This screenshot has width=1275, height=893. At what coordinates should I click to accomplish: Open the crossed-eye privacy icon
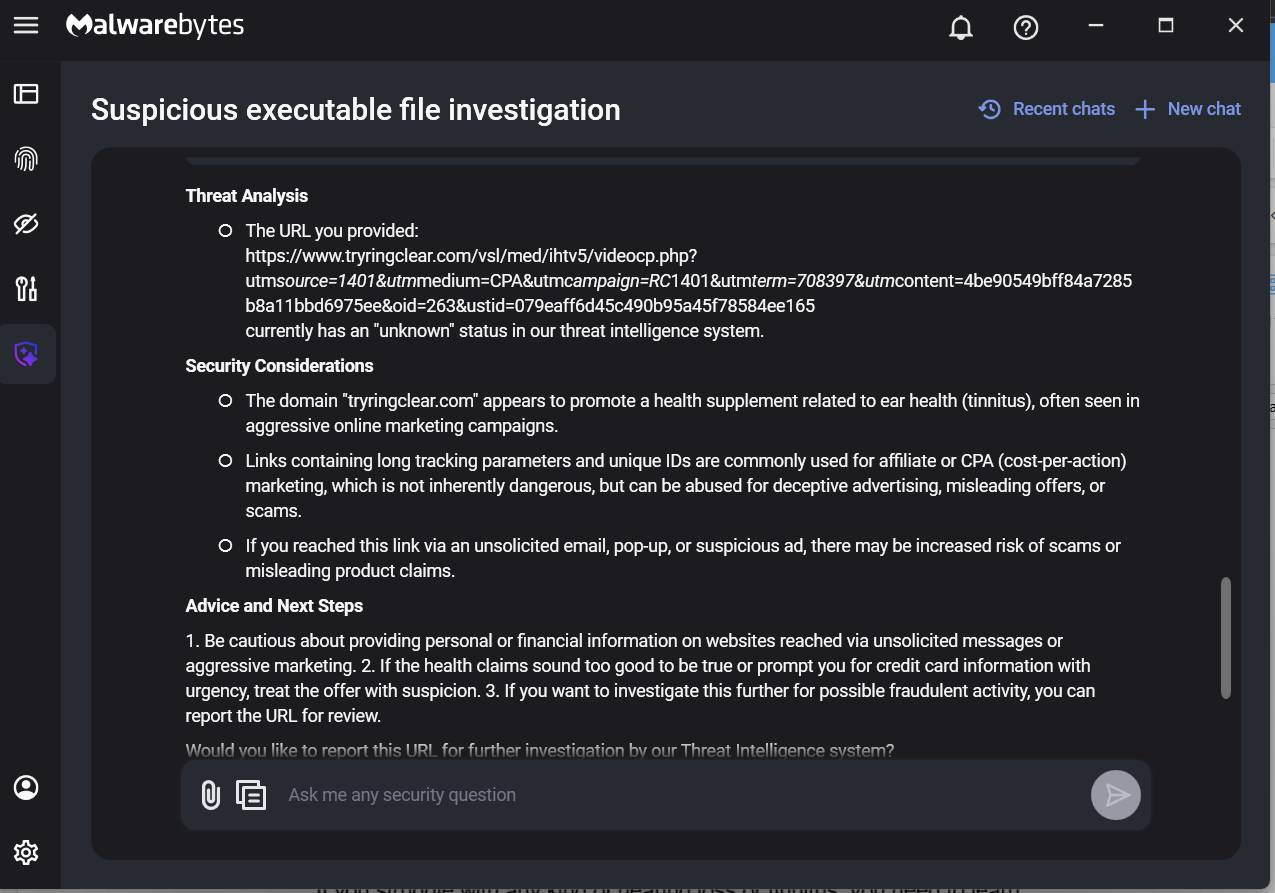pyautogui.click(x=26, y=224)
